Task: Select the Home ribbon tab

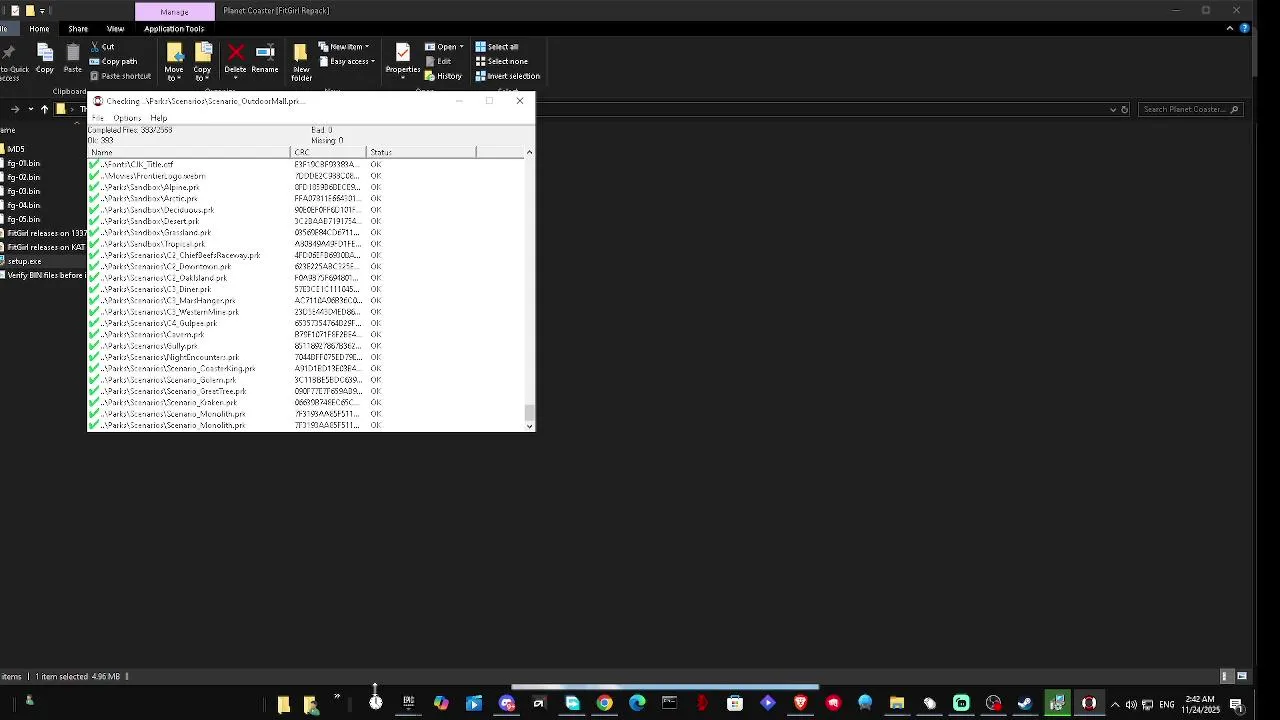Action: (x=39, y=29)
